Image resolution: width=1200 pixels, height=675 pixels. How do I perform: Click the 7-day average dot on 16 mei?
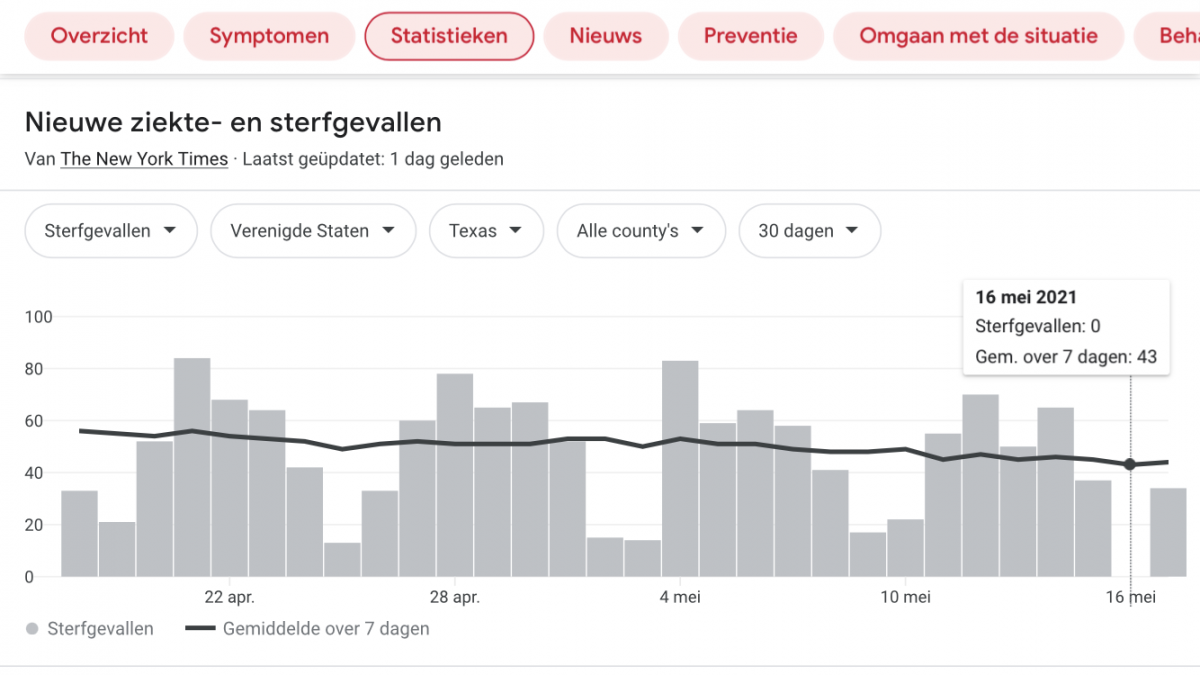[x=1130, y=464]
